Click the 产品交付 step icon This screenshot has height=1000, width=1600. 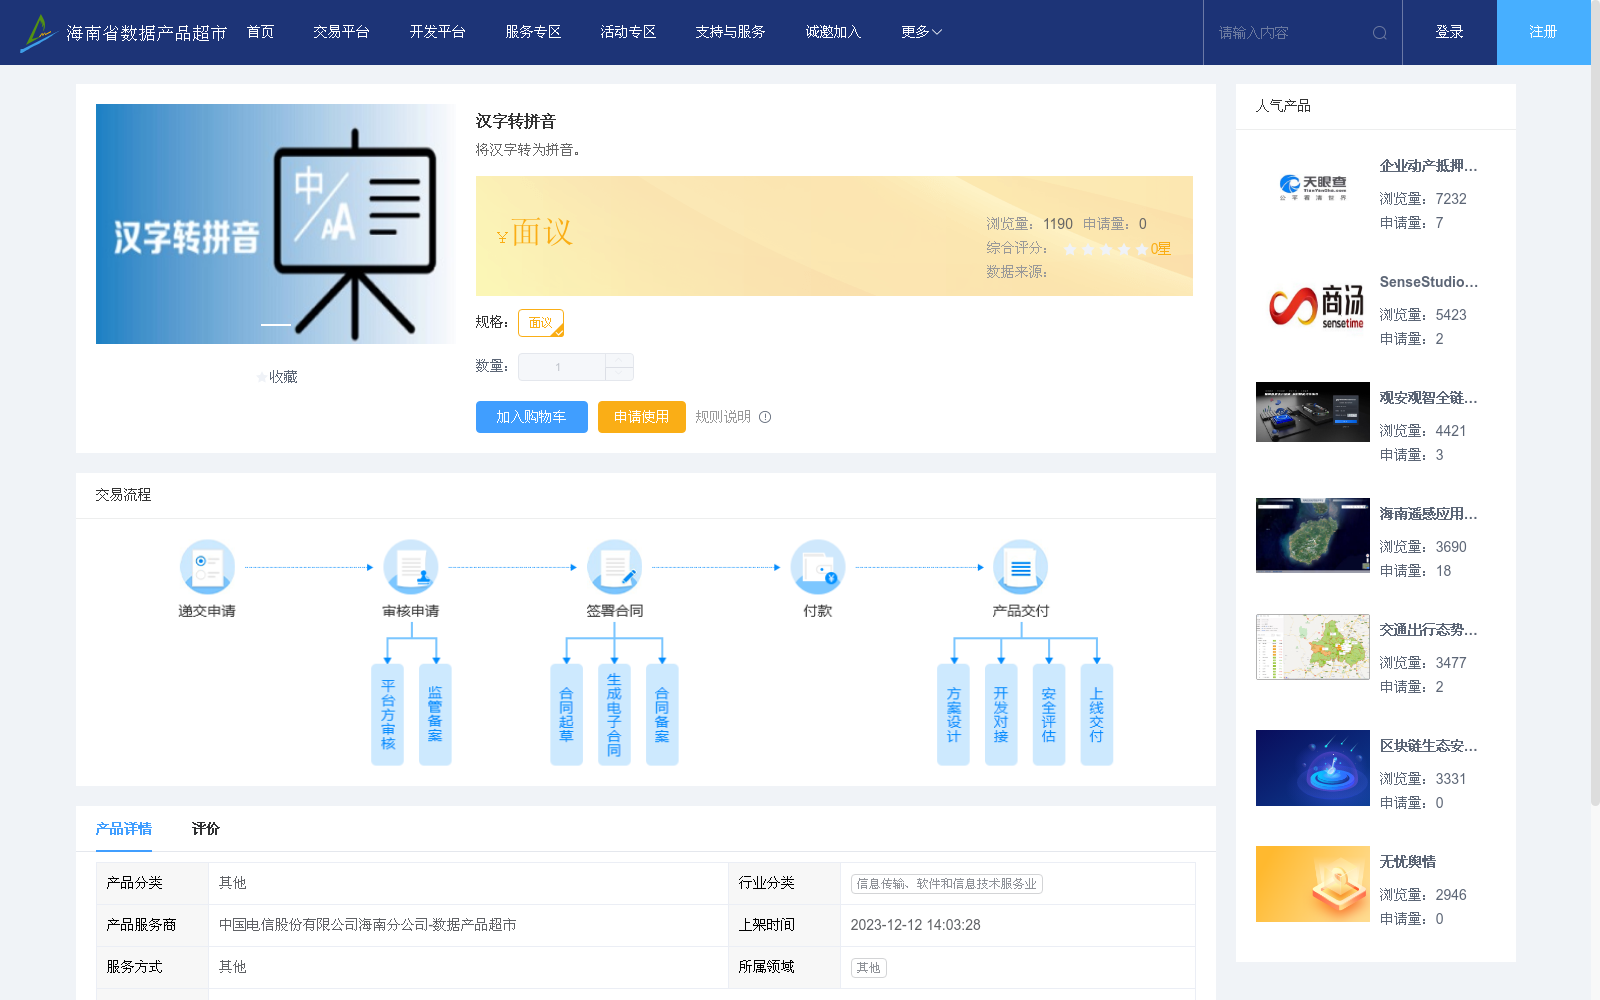pyautogui.click(x=1021, y=567)
